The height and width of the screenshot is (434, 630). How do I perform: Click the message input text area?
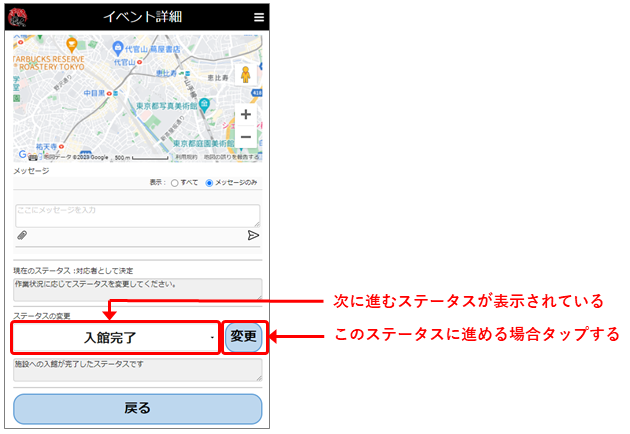(137, 215)
